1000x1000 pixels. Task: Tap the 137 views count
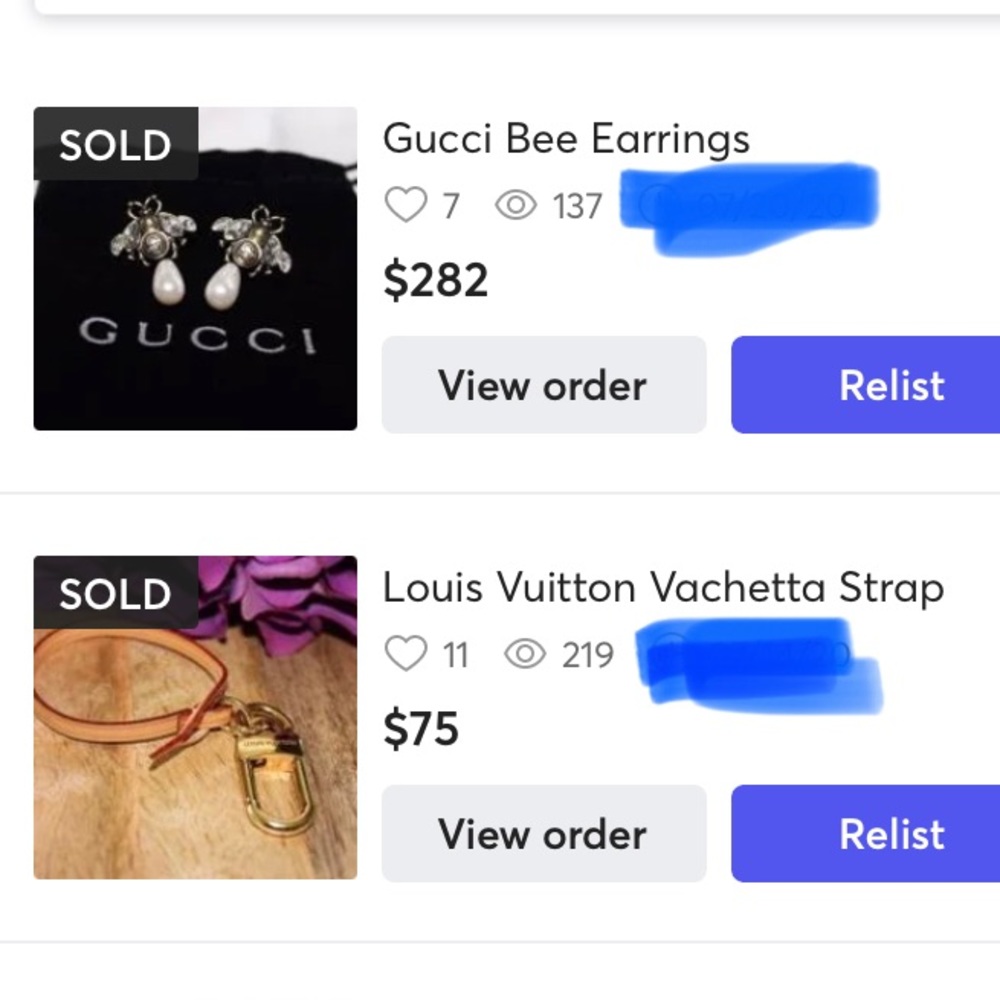578,206
